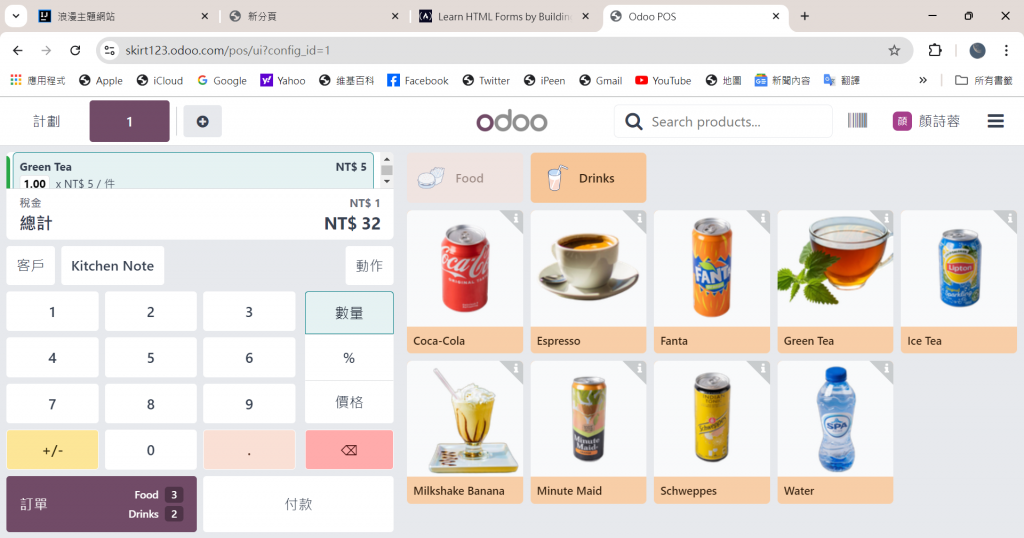Set the 客戶 customer
Viewport: 1024px width, 538px height.
[31, 266]
